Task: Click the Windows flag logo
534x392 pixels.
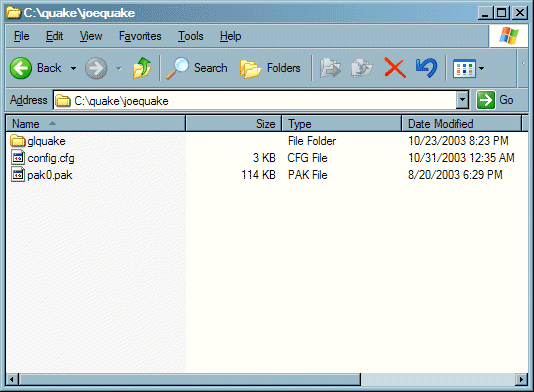Action: (x=509, y=36)
